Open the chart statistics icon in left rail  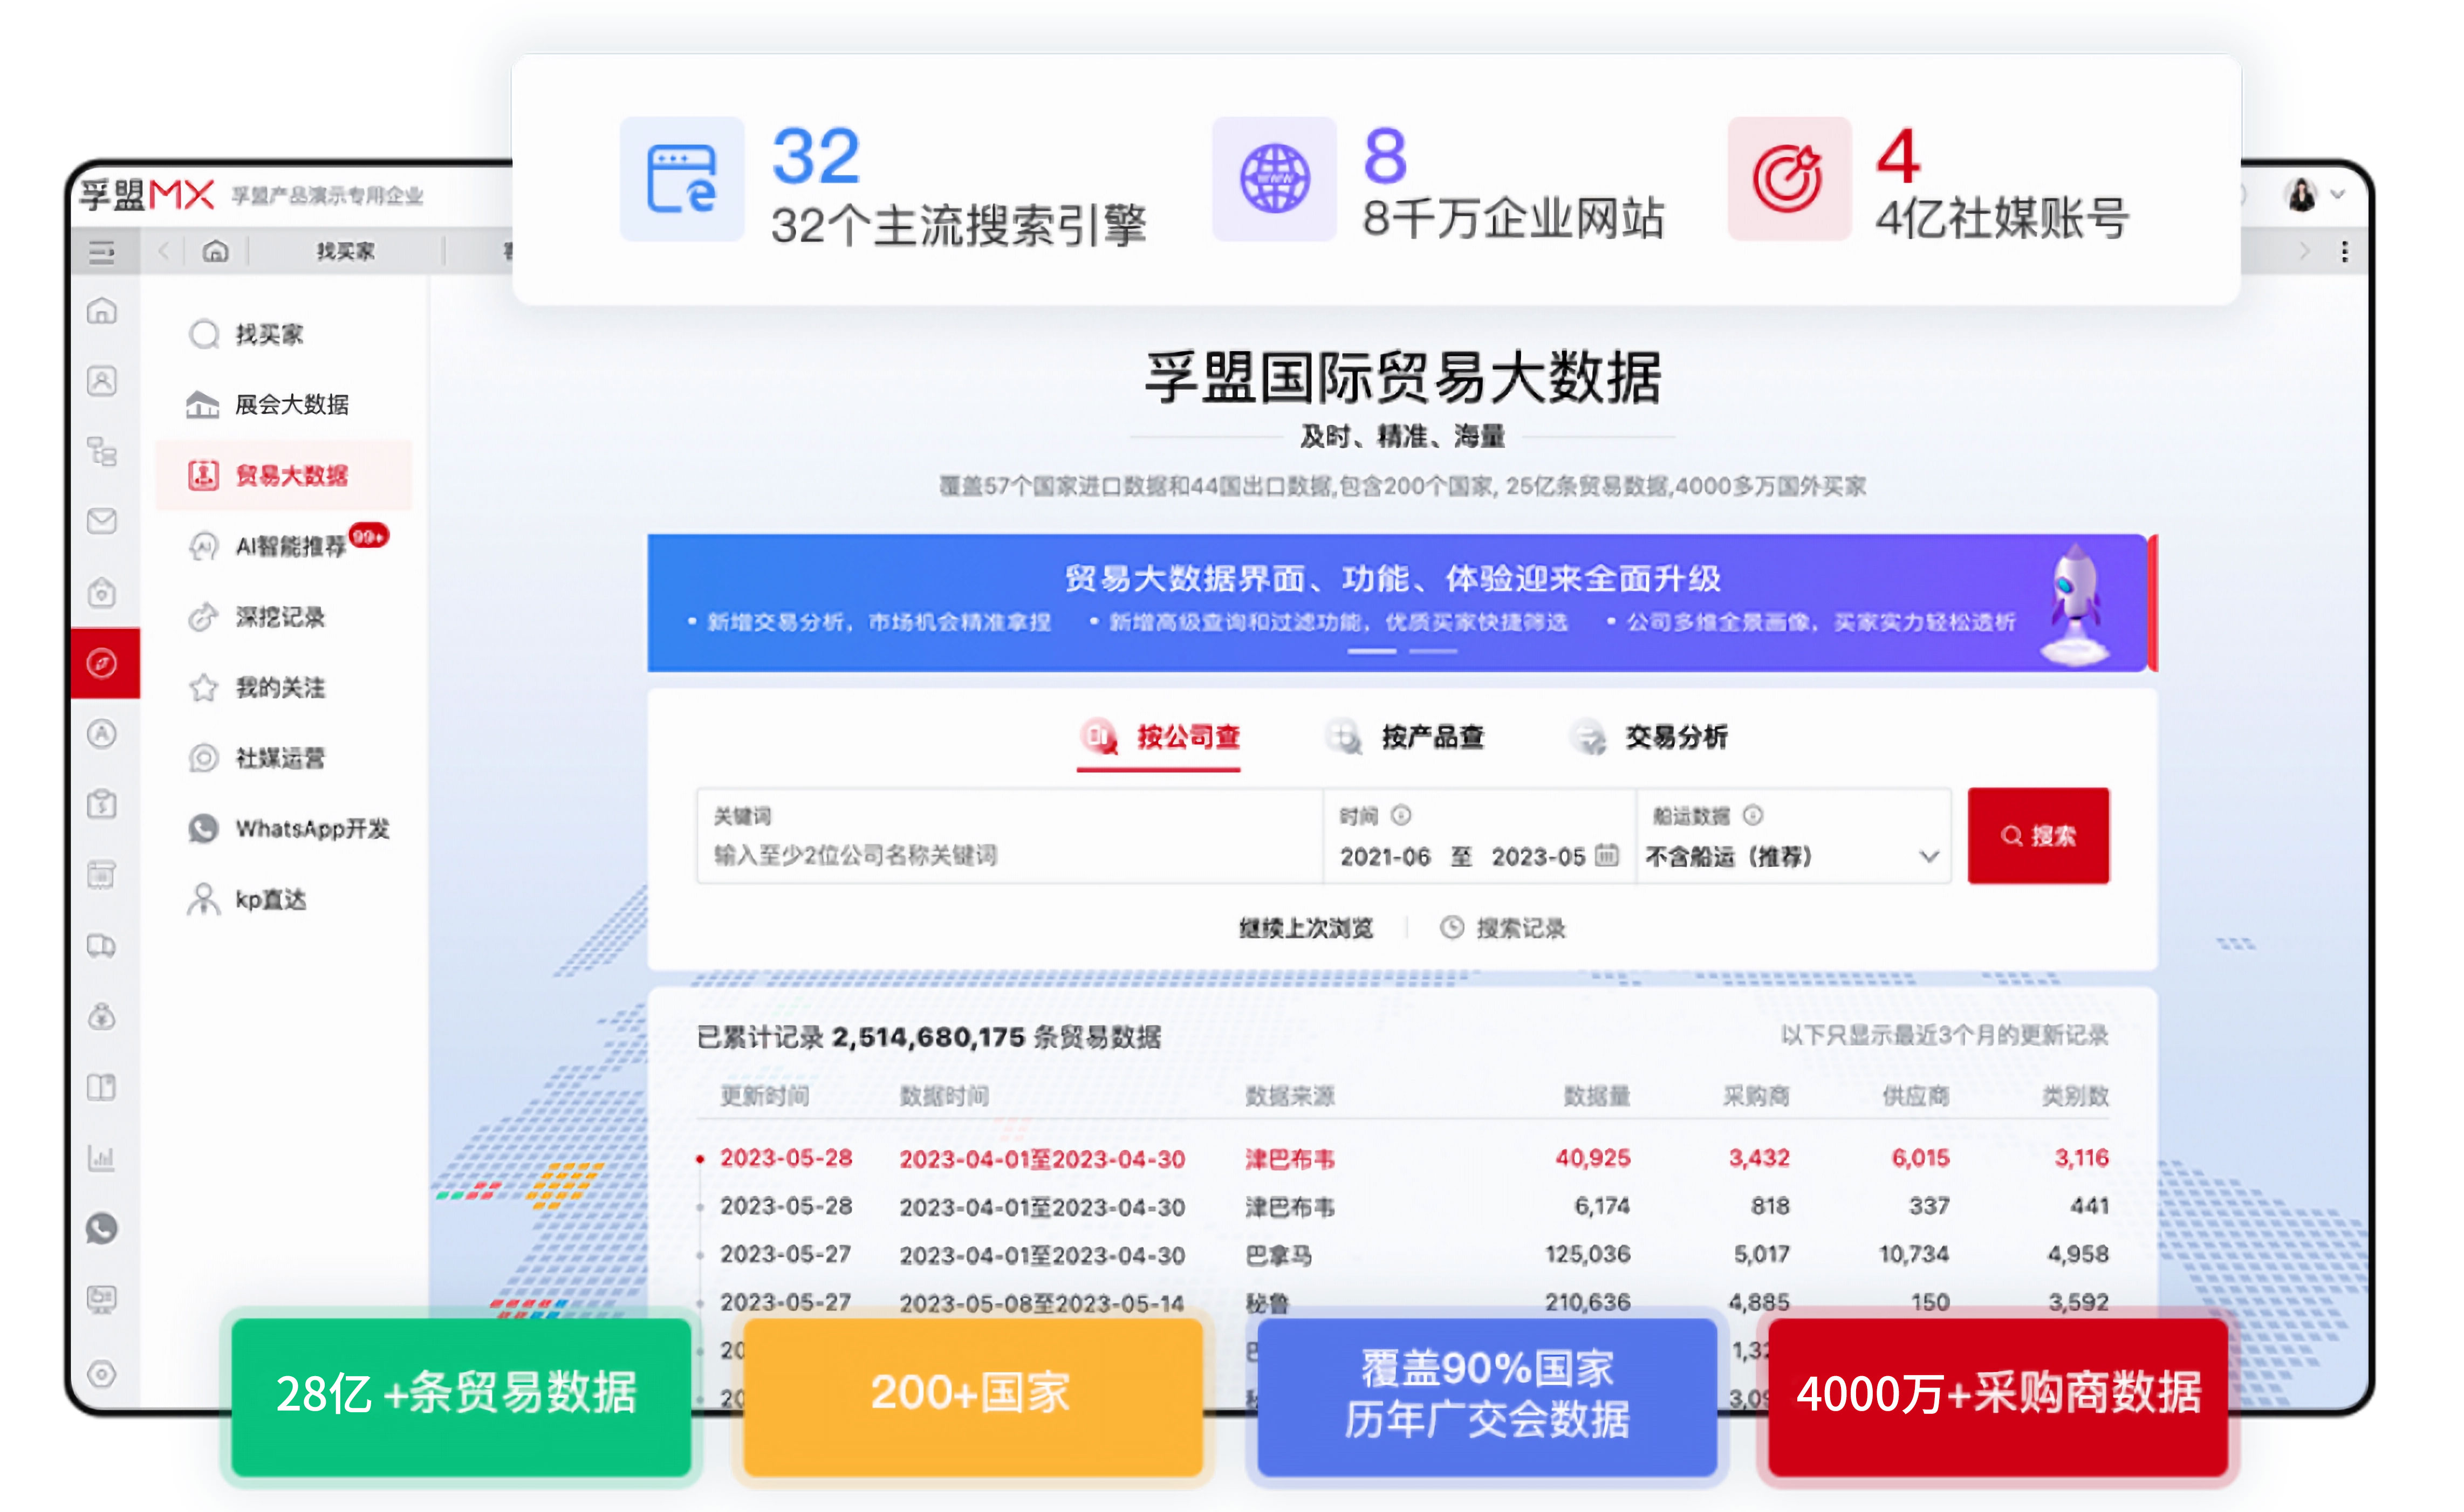pyautogui.click(x=102, y=1158)
